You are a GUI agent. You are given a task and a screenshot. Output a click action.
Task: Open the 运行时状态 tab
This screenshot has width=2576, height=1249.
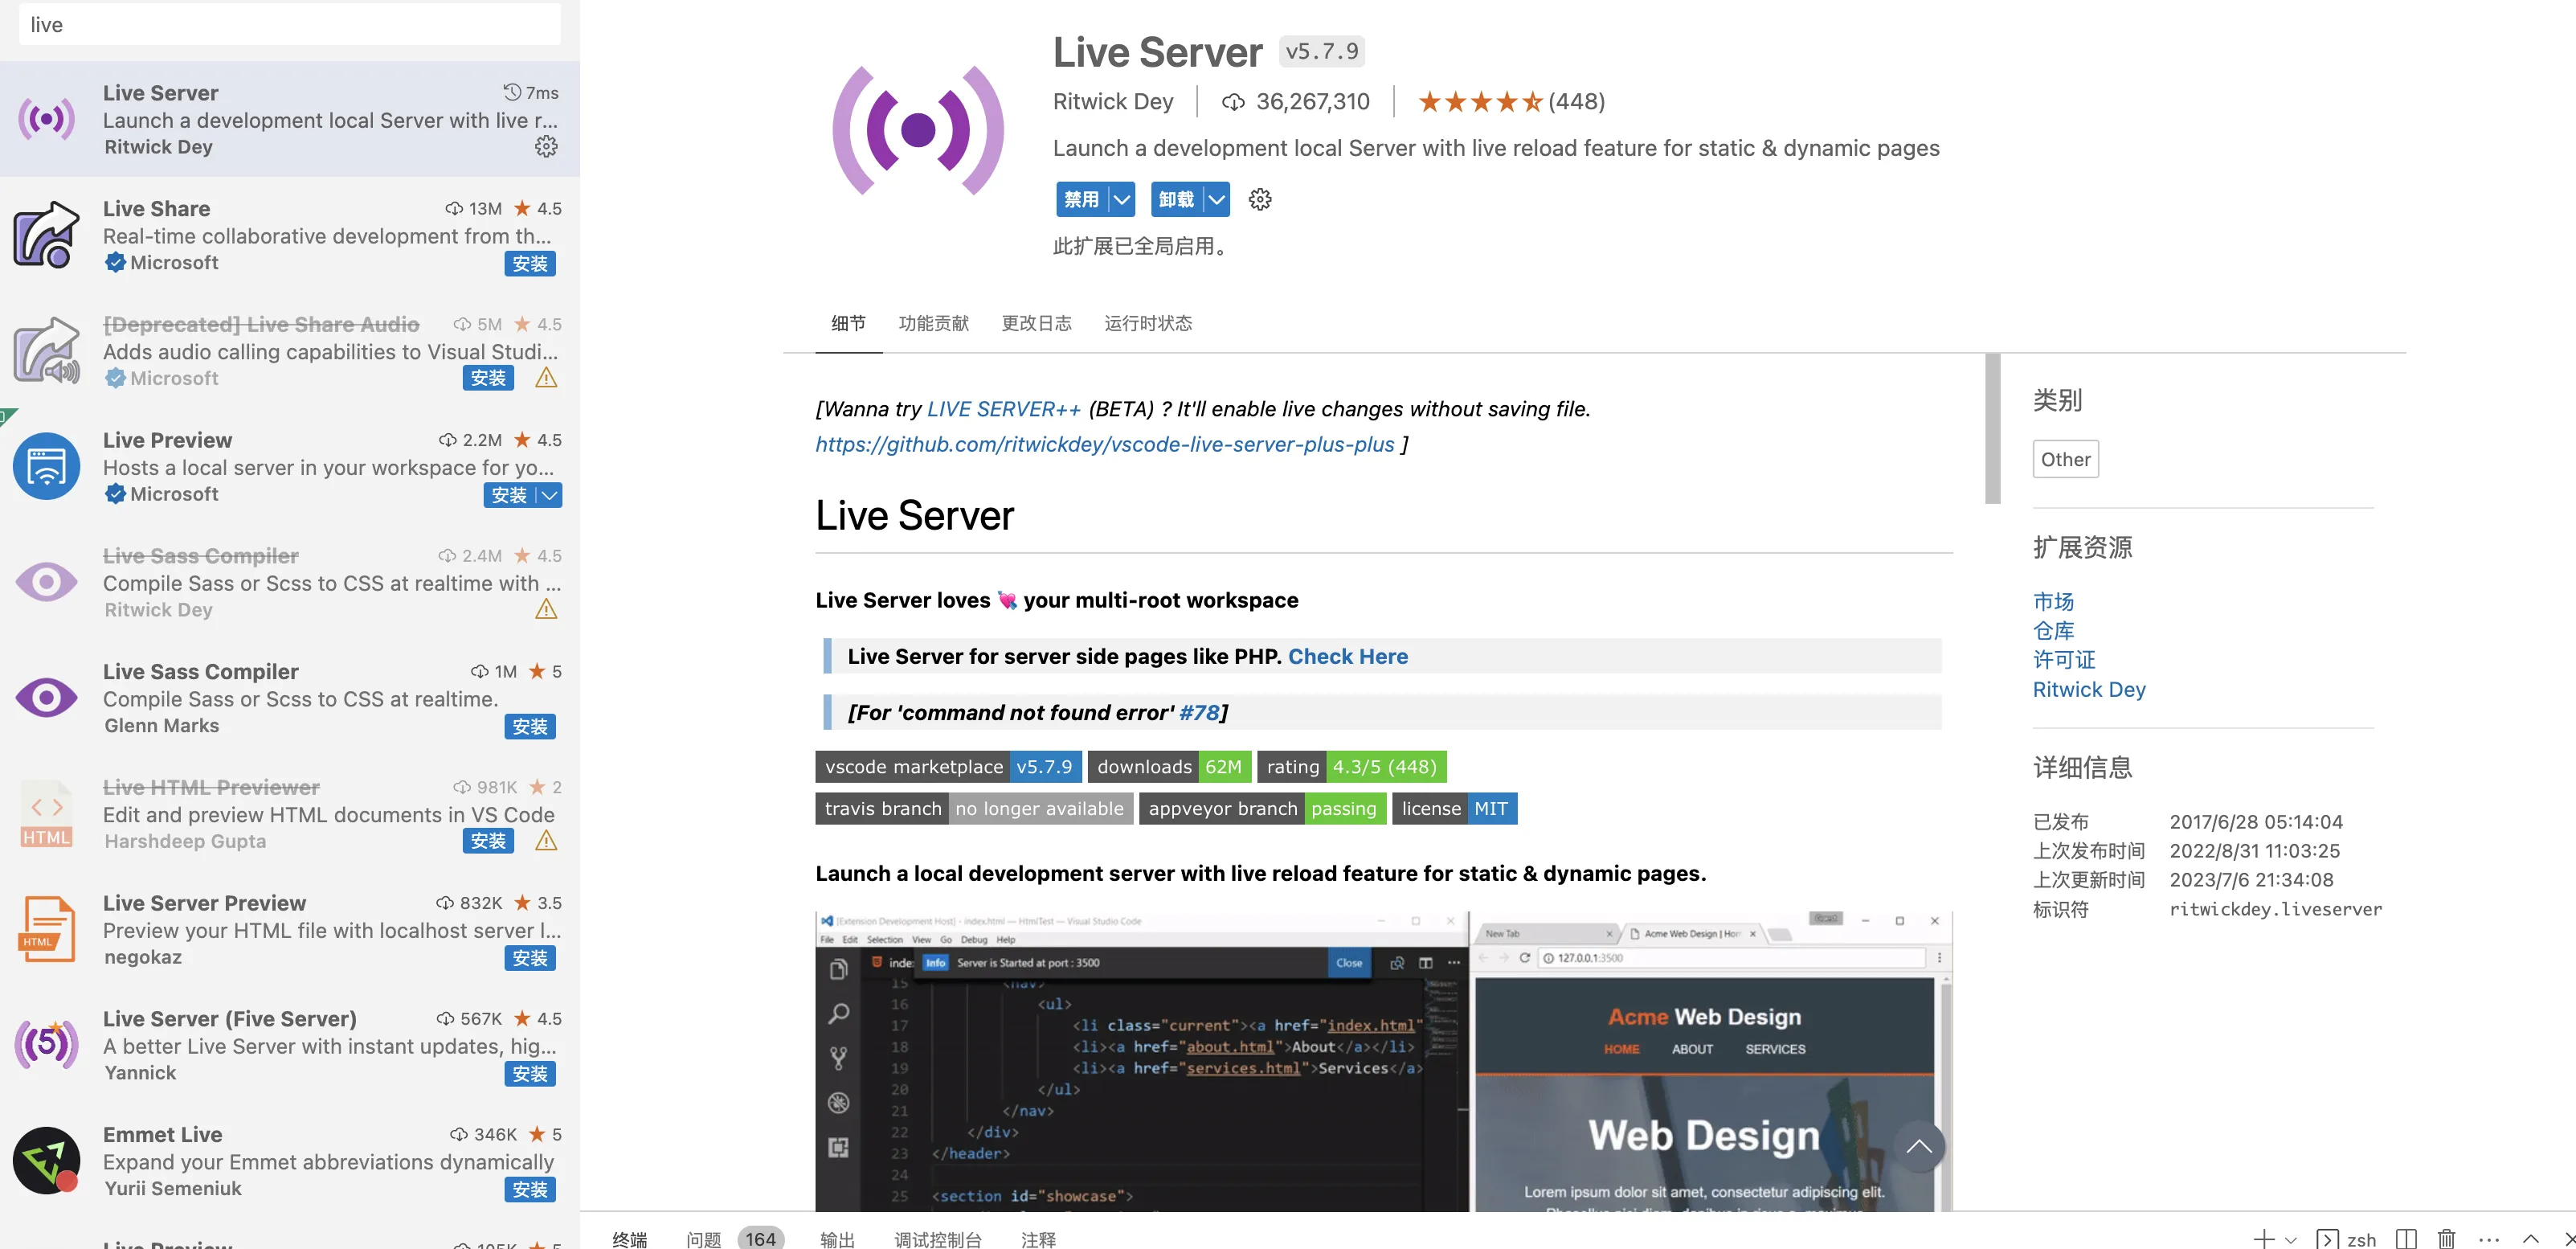[x=1147, y=323]
